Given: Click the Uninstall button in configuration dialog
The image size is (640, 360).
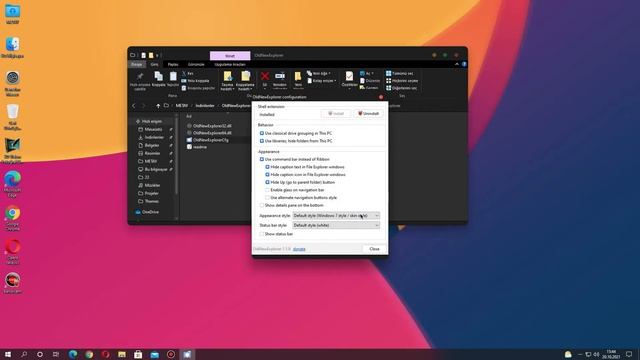Looking at the screenshot, I should [x=368, y=113].
